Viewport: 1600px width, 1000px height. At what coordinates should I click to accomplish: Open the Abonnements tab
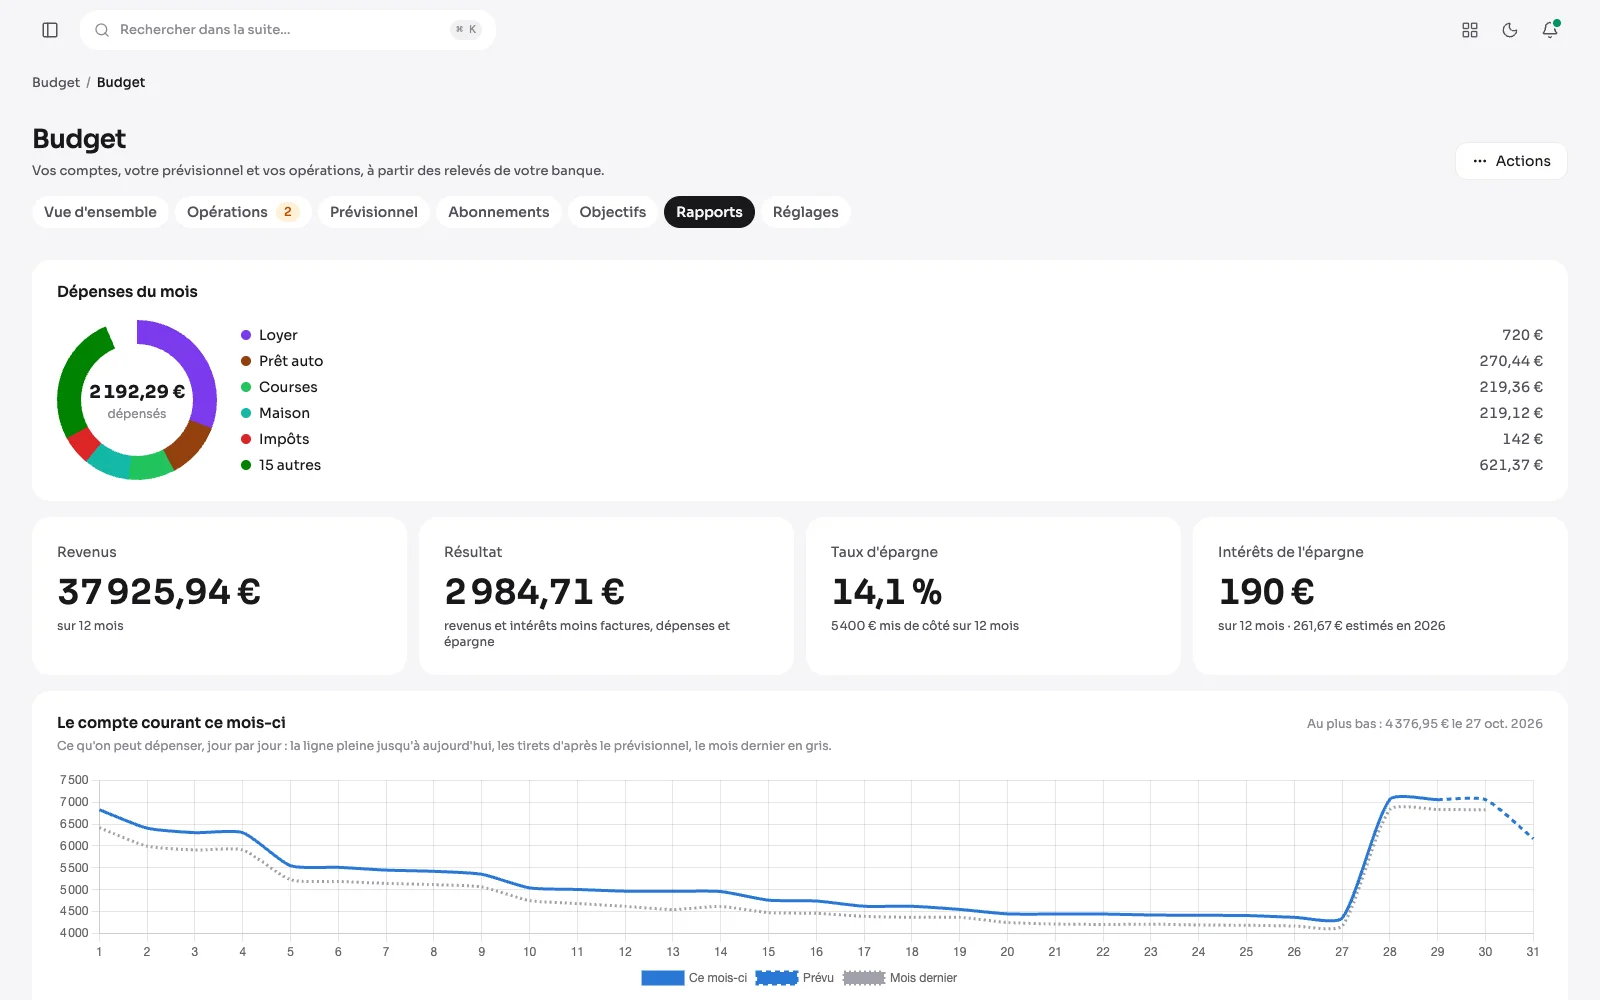pyautogui.click(x=499, y=212)
